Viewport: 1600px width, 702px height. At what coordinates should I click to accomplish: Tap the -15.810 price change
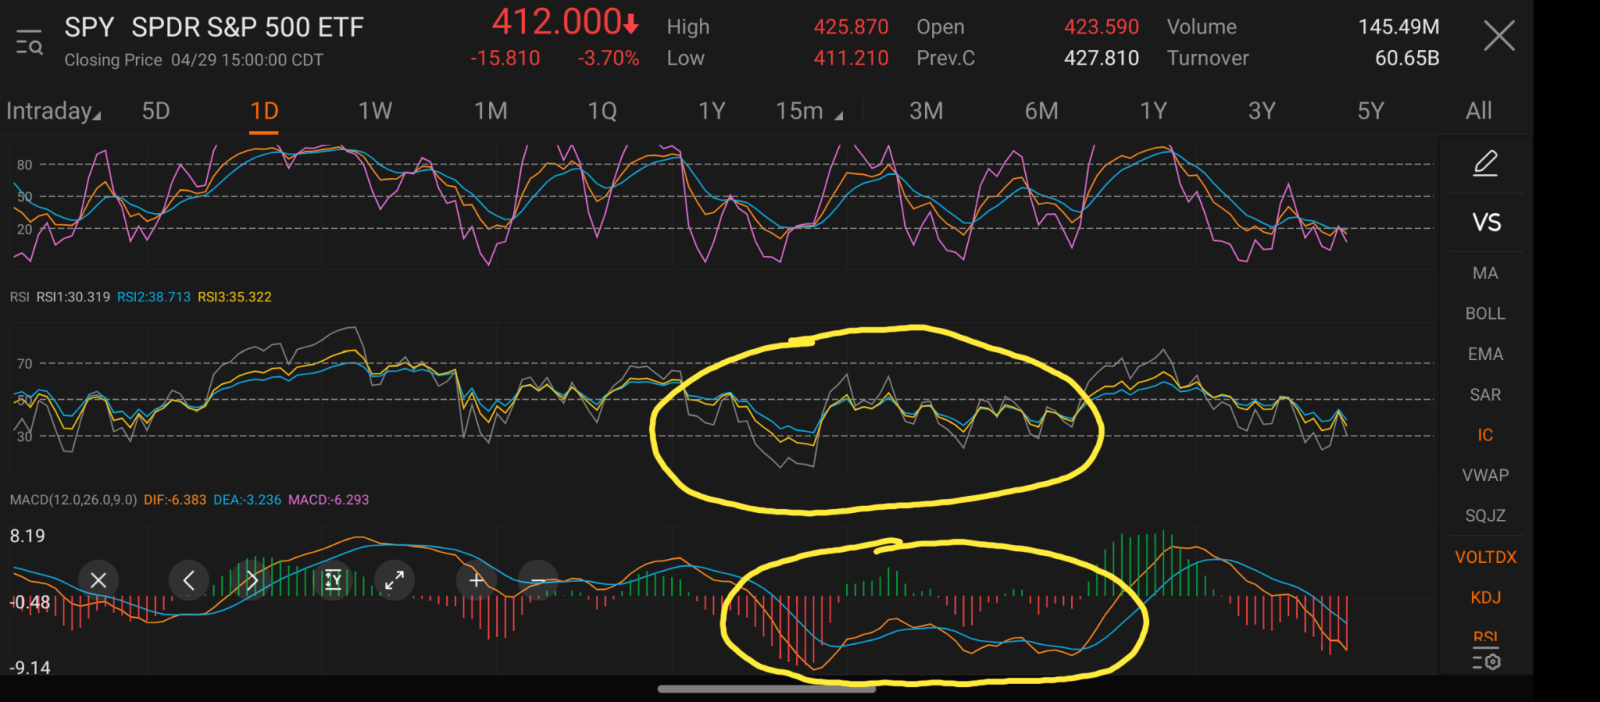click(x=505, y=58)
